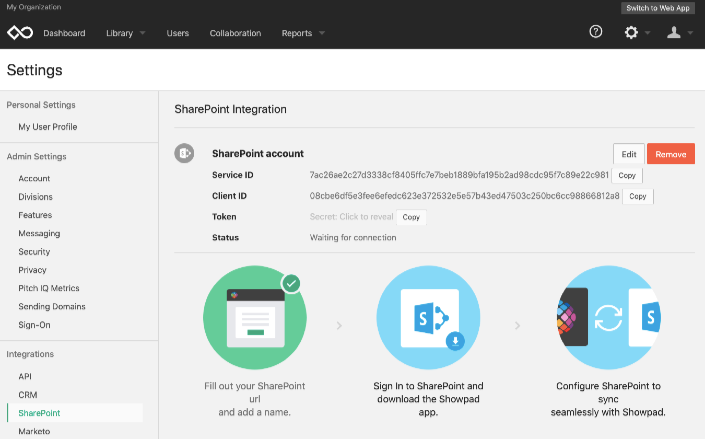Open the settings gear icon

click(x=631, y=32)
